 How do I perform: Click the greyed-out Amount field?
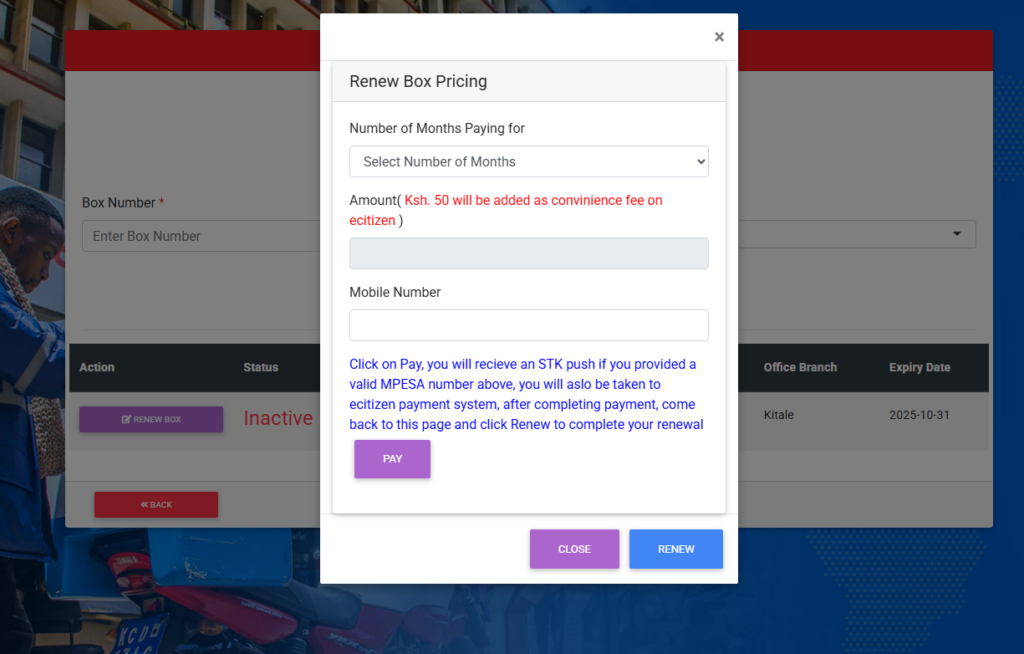click(528, 254)
